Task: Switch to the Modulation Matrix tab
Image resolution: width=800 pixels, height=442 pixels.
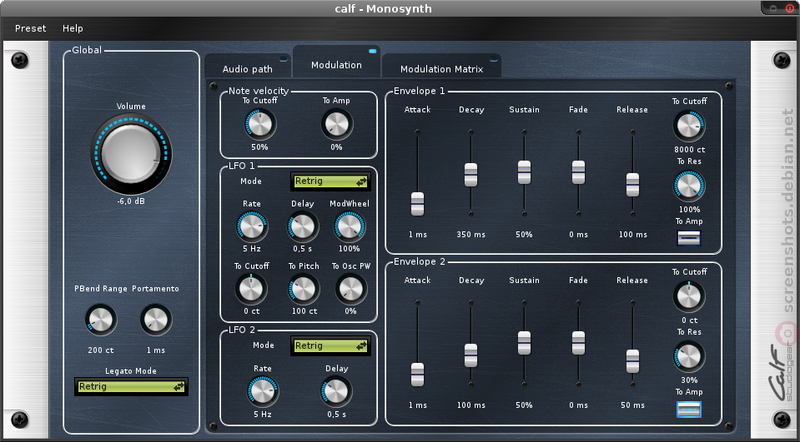Action: [x=441, y=67]
